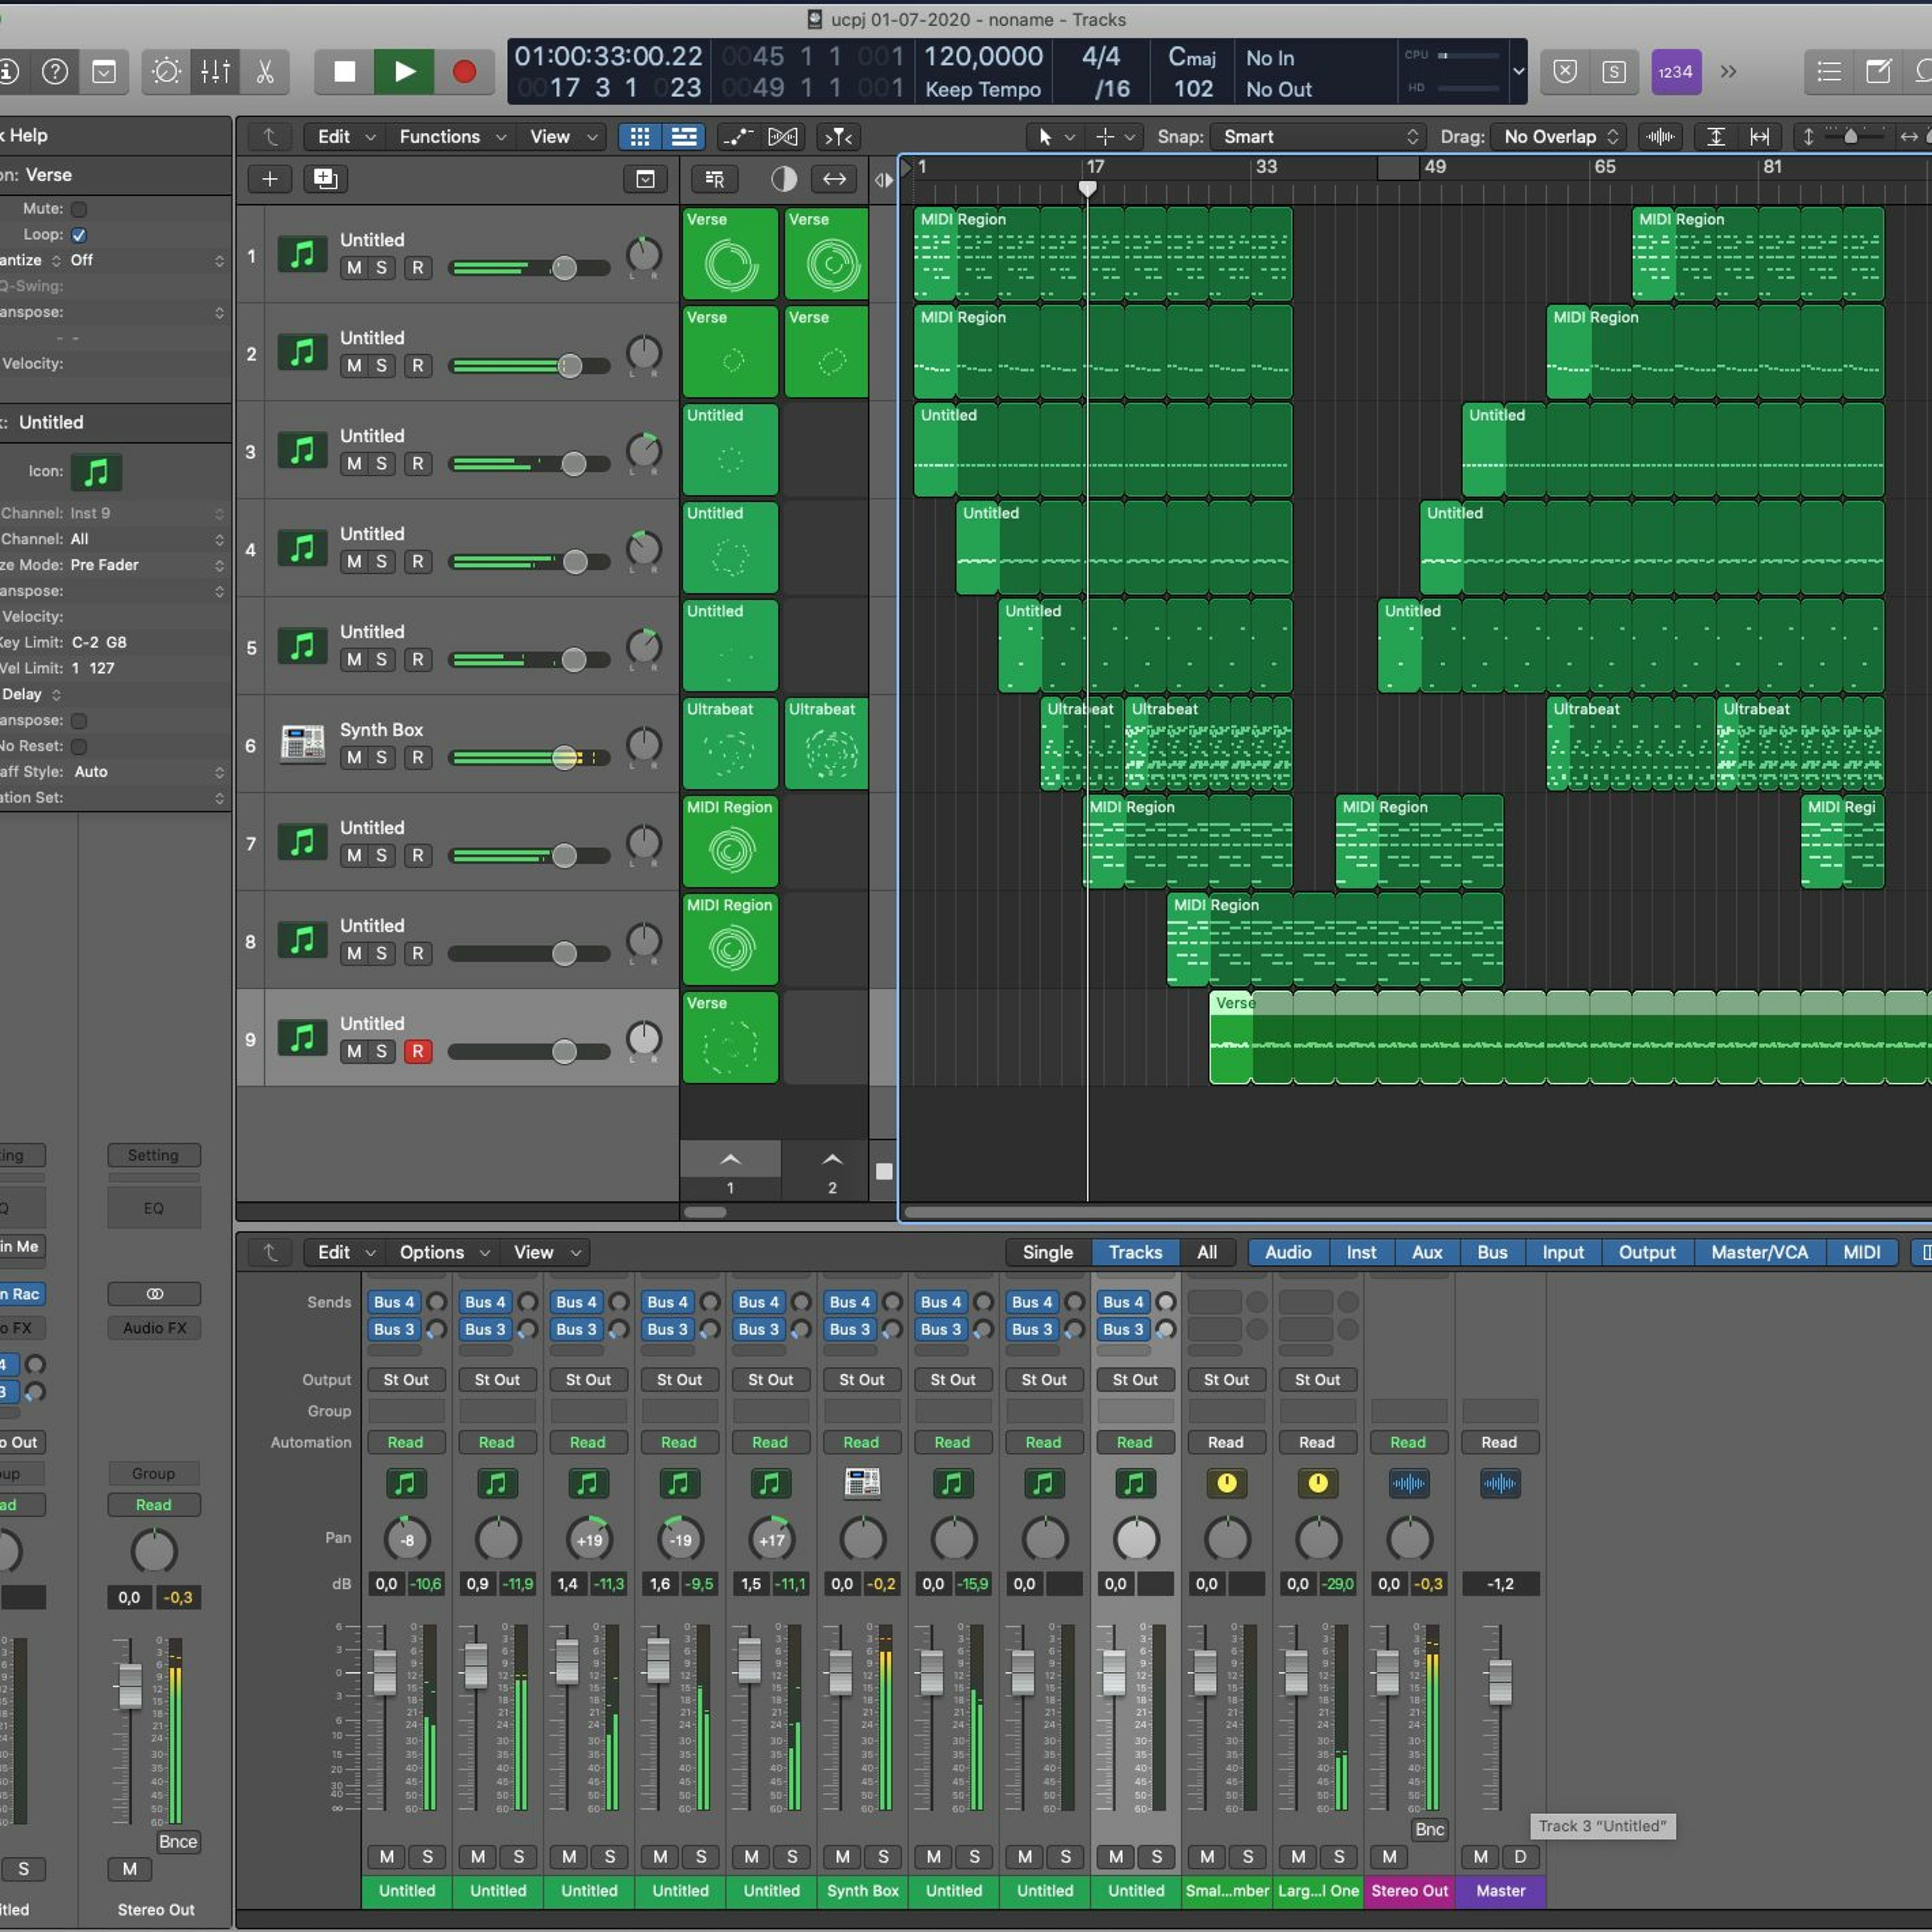The height and width of the screenshot is (1932, 1932).
Task: Disable record on track 9
Action: pyautogui.click(x=418, y=1051)
